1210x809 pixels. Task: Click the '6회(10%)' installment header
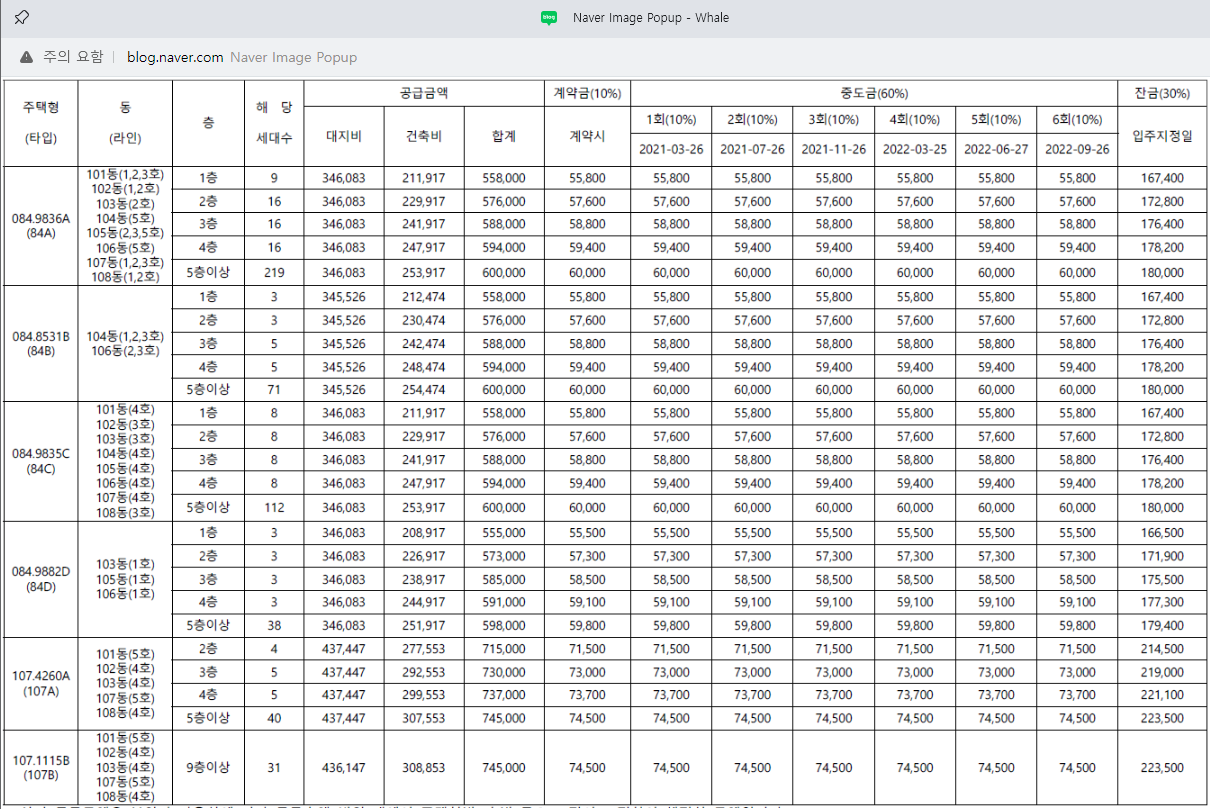point(1076,120)
